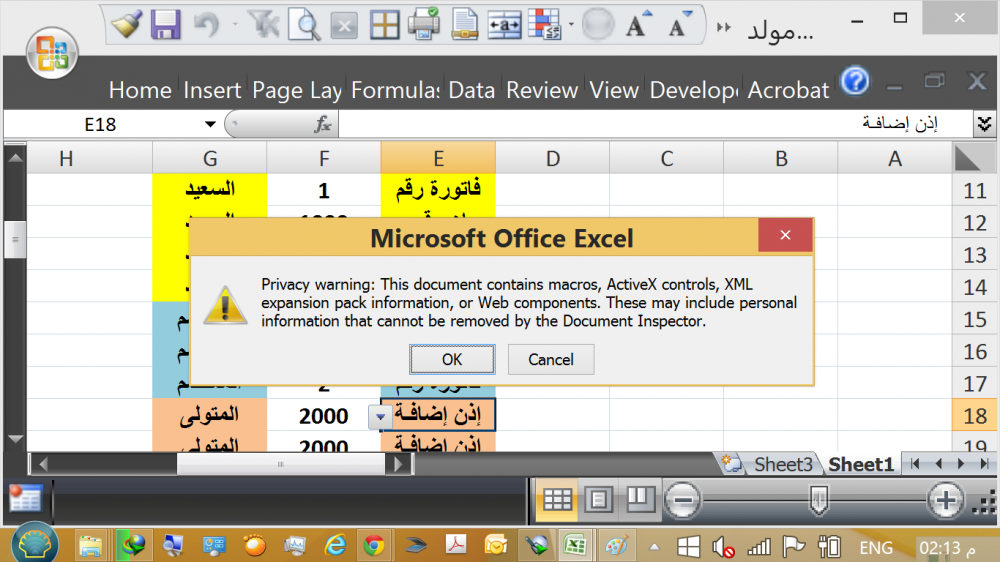Open the Home ribbon tab
The width and height of the screenshot is (1000, 562).
[x=140, y=90]
